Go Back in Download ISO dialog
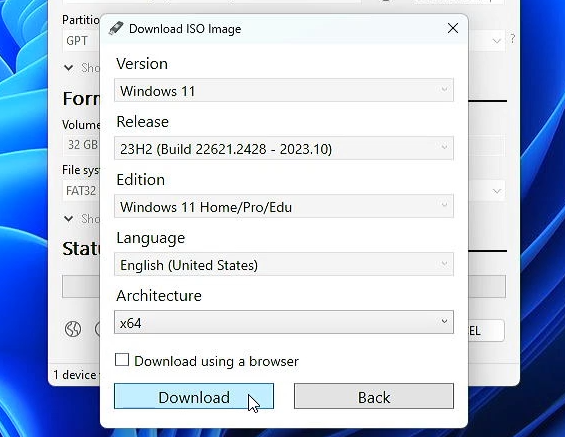 (x=374, y=396)
